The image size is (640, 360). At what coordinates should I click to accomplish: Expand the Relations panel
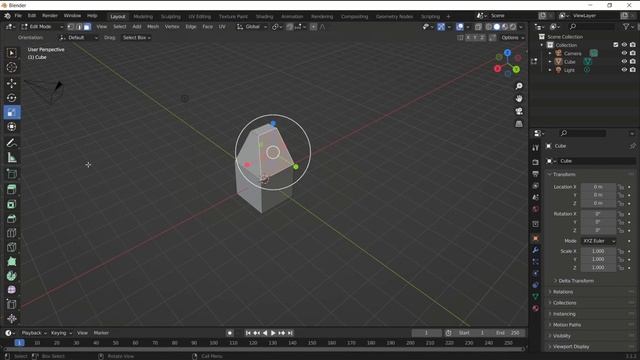click(x=562, y=292)
